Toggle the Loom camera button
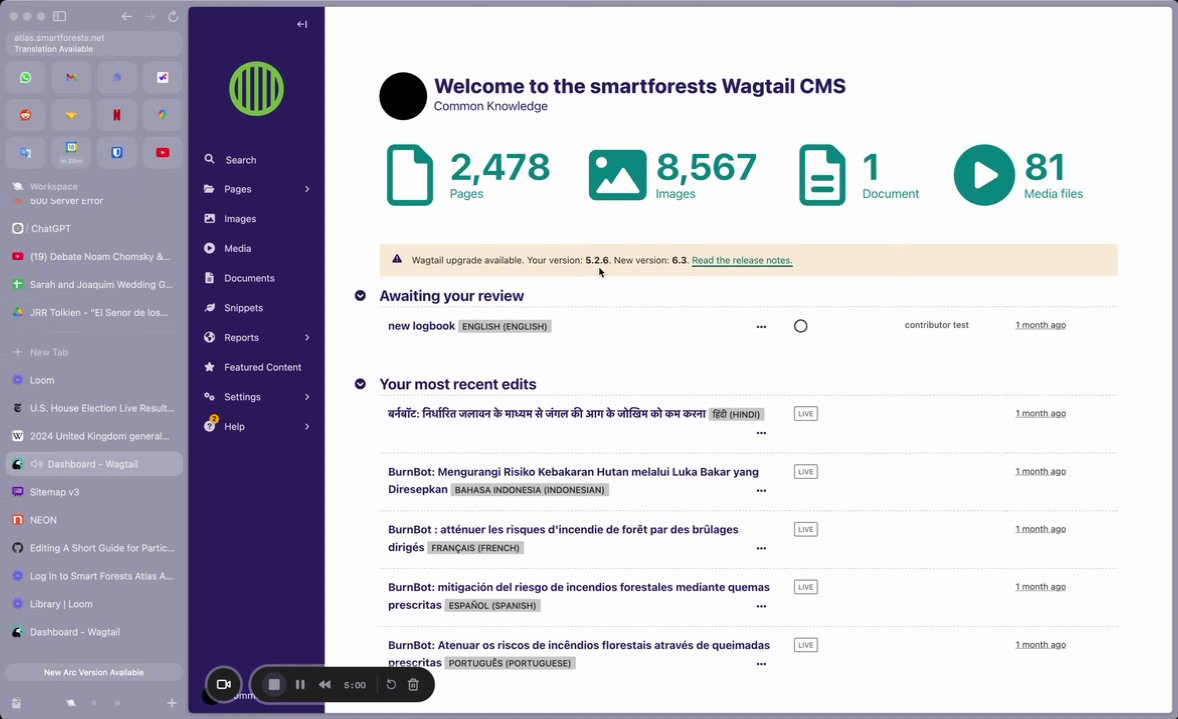Screen dimensions: 1178x719 223,684
